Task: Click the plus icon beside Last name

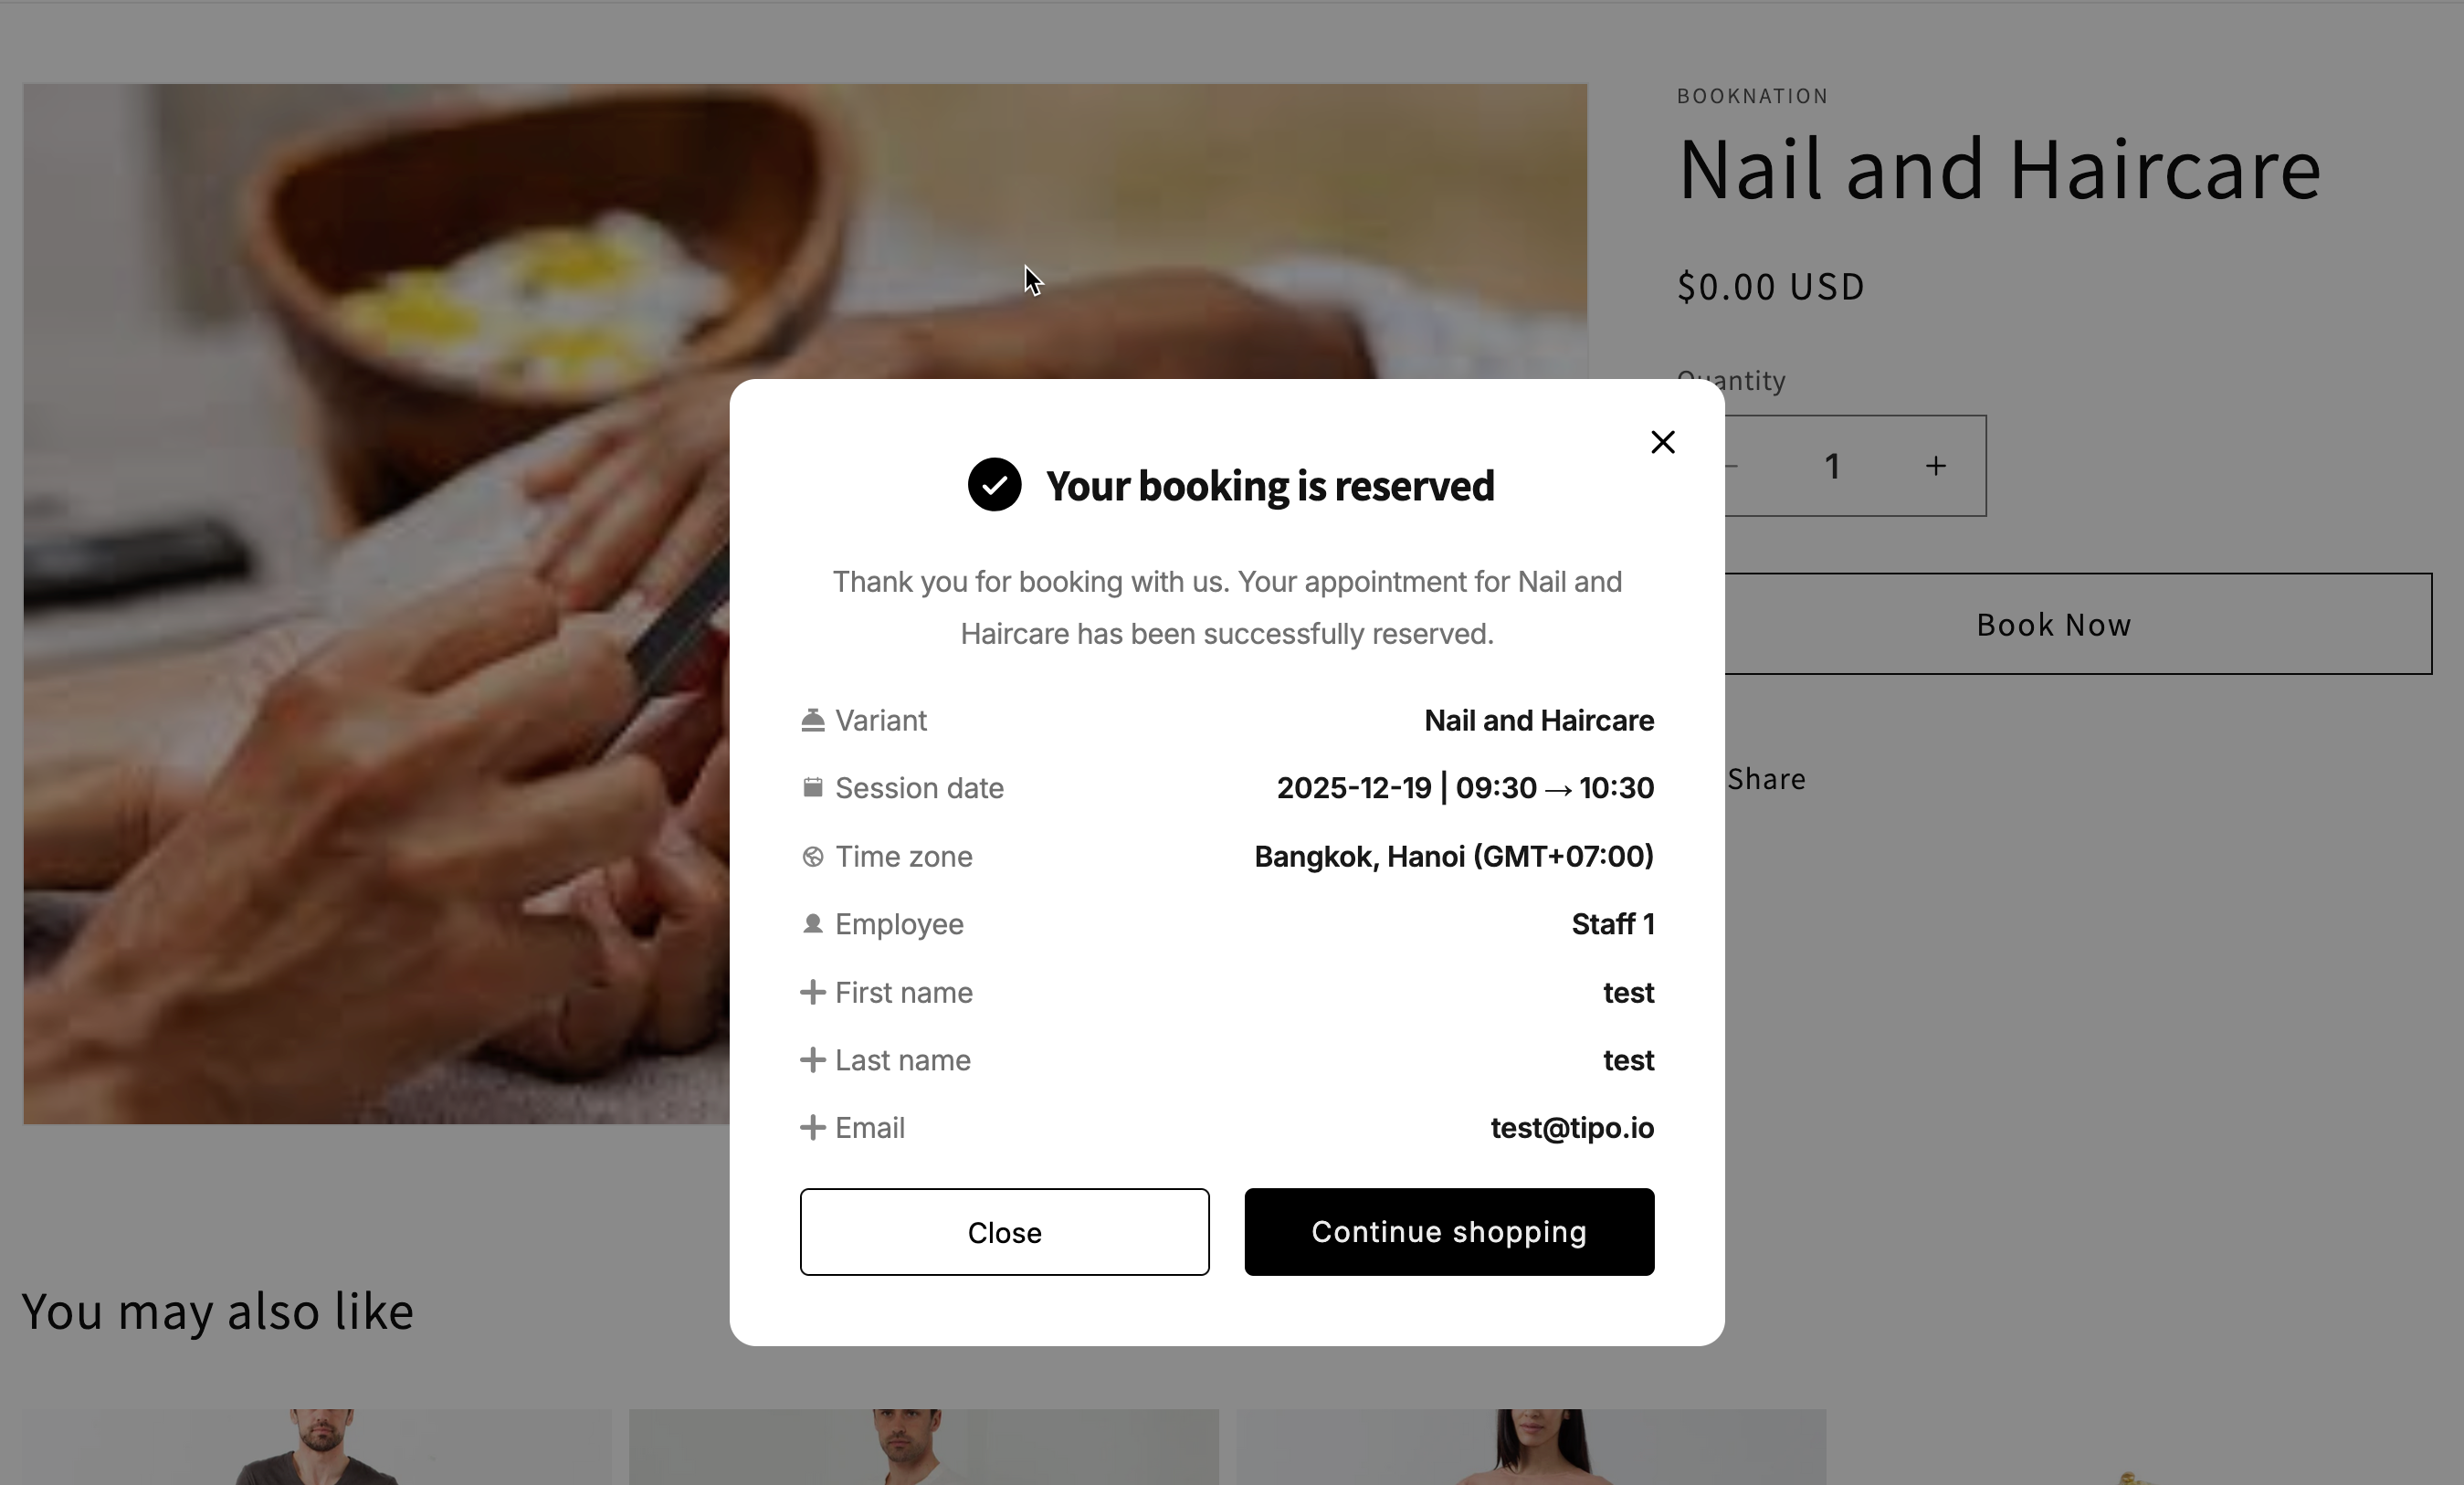Action: 813,1060
